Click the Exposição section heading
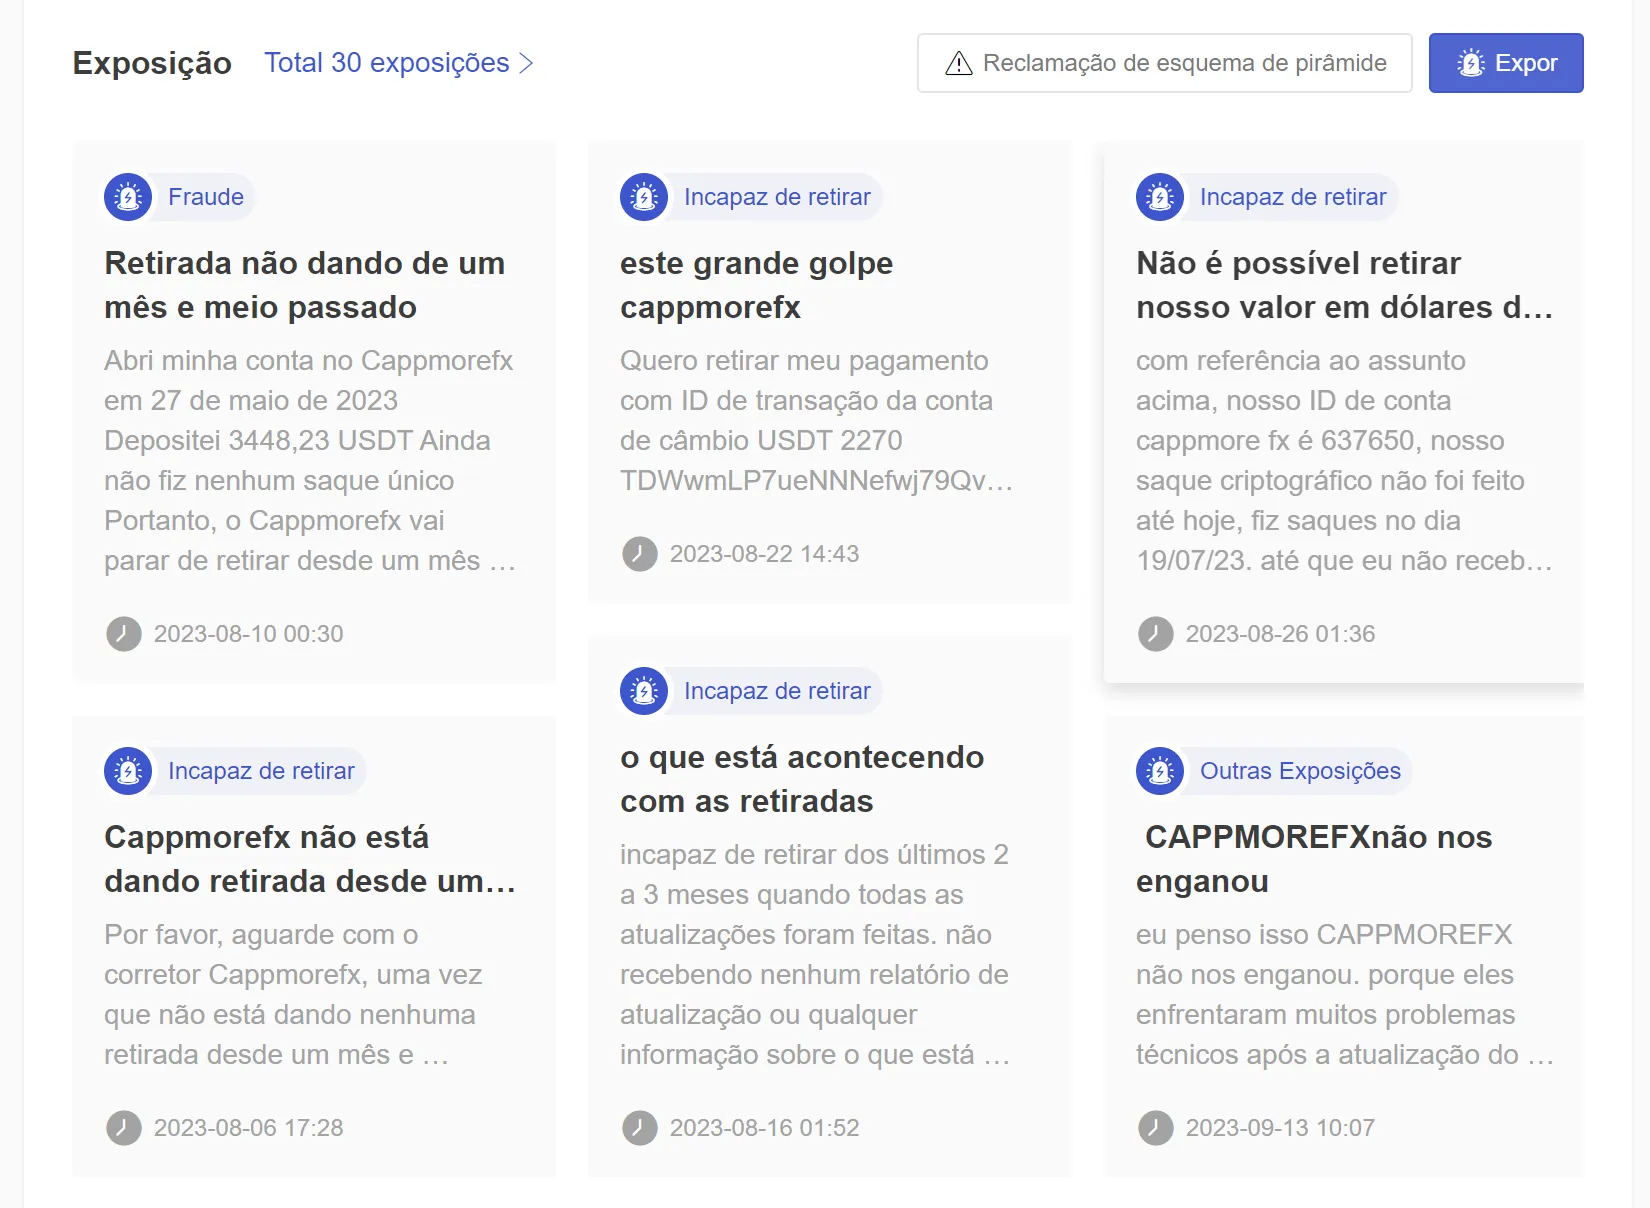1650x1208 pixels. point(152,63)
